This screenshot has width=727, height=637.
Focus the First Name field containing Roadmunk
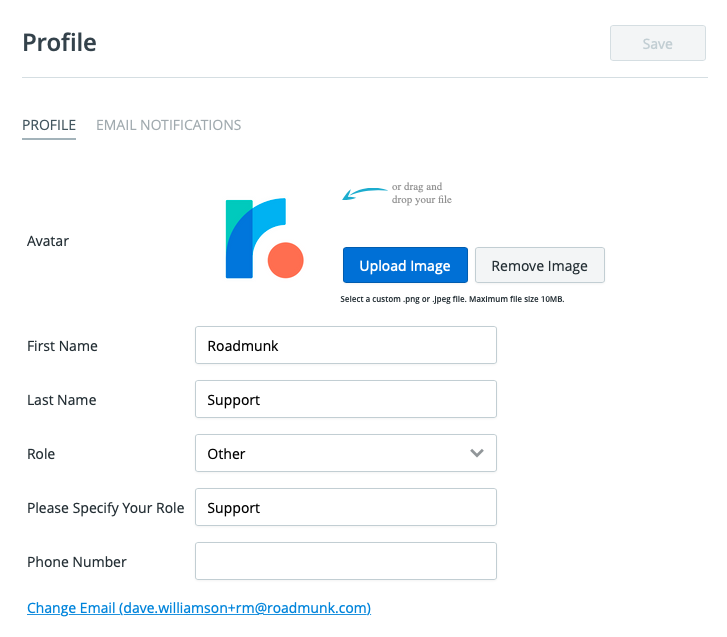click(346, 345)
